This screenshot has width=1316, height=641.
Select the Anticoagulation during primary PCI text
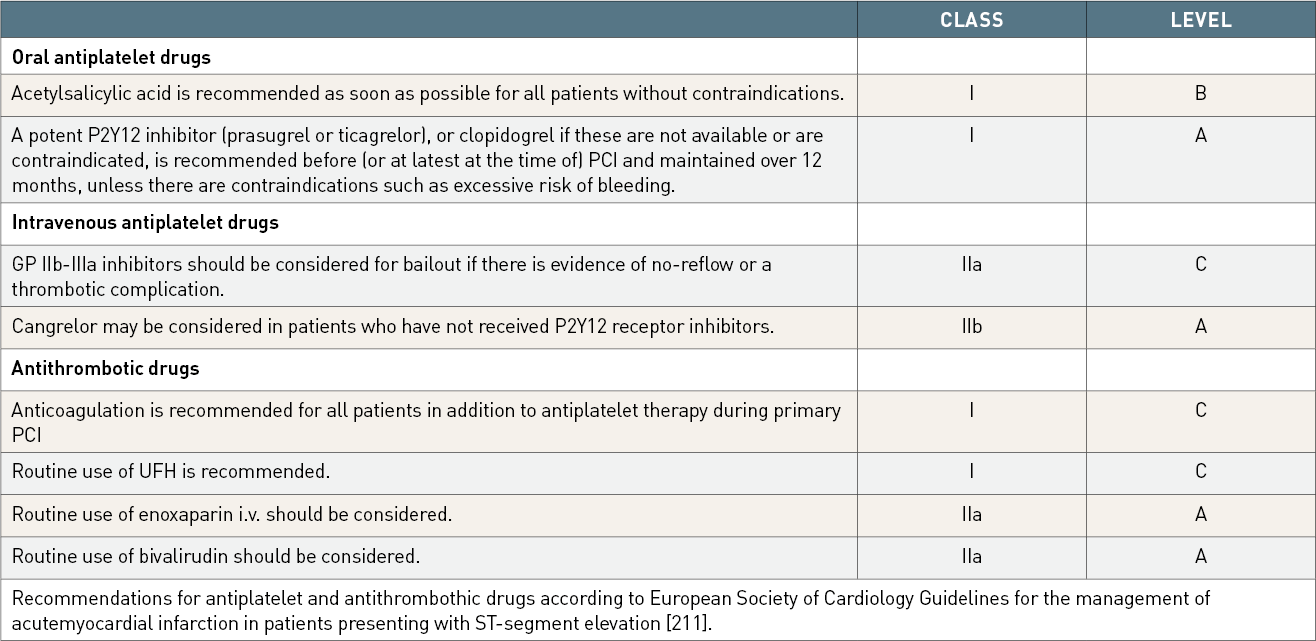coord(426,421)
